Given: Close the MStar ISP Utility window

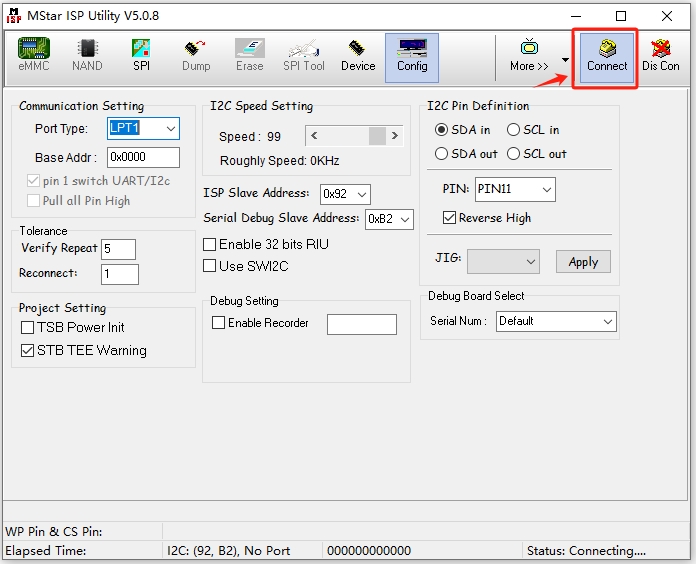Looking at the screenshot, I should click(x=667, y=16).
